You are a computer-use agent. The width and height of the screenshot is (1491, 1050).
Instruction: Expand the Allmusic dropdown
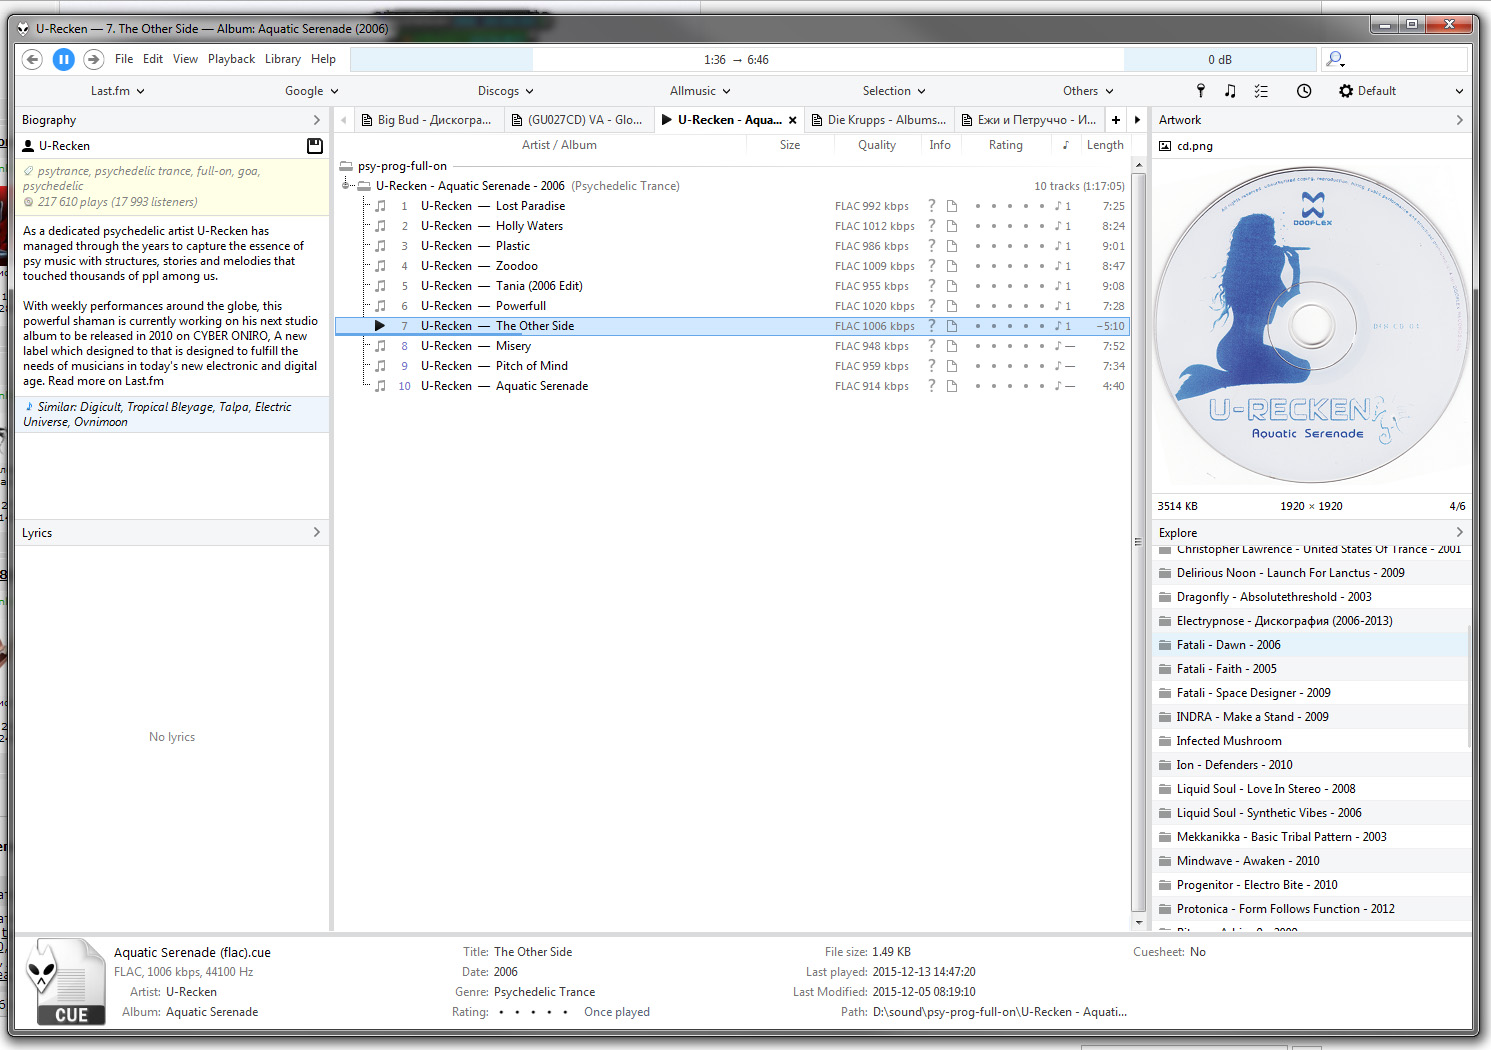(x=700, y=91)
